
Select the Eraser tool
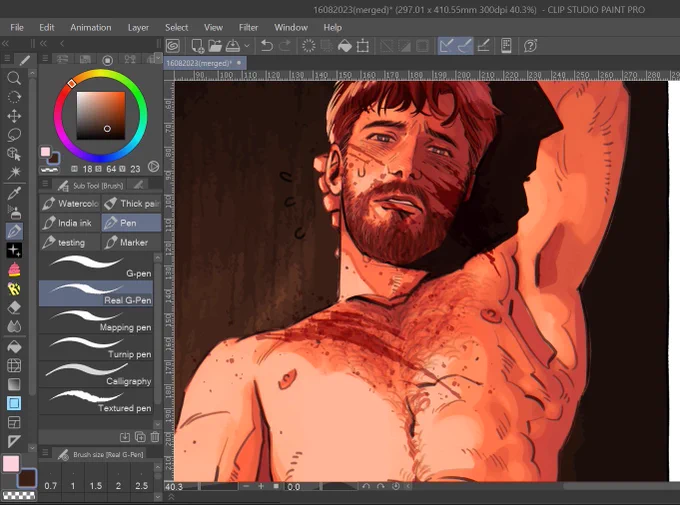point(14,308)
